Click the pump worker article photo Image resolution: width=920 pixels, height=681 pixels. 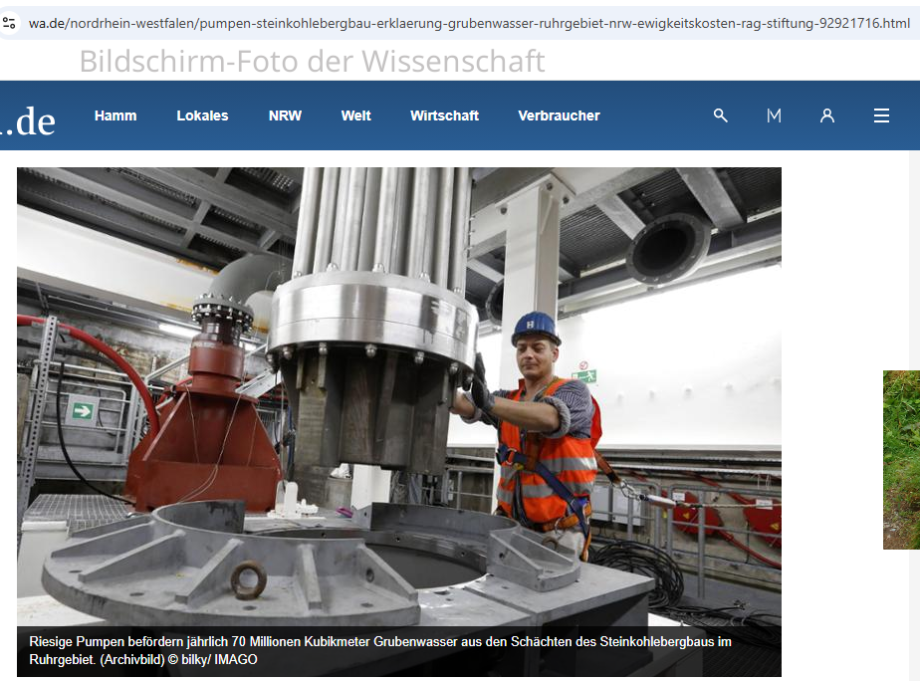point(399,400)
